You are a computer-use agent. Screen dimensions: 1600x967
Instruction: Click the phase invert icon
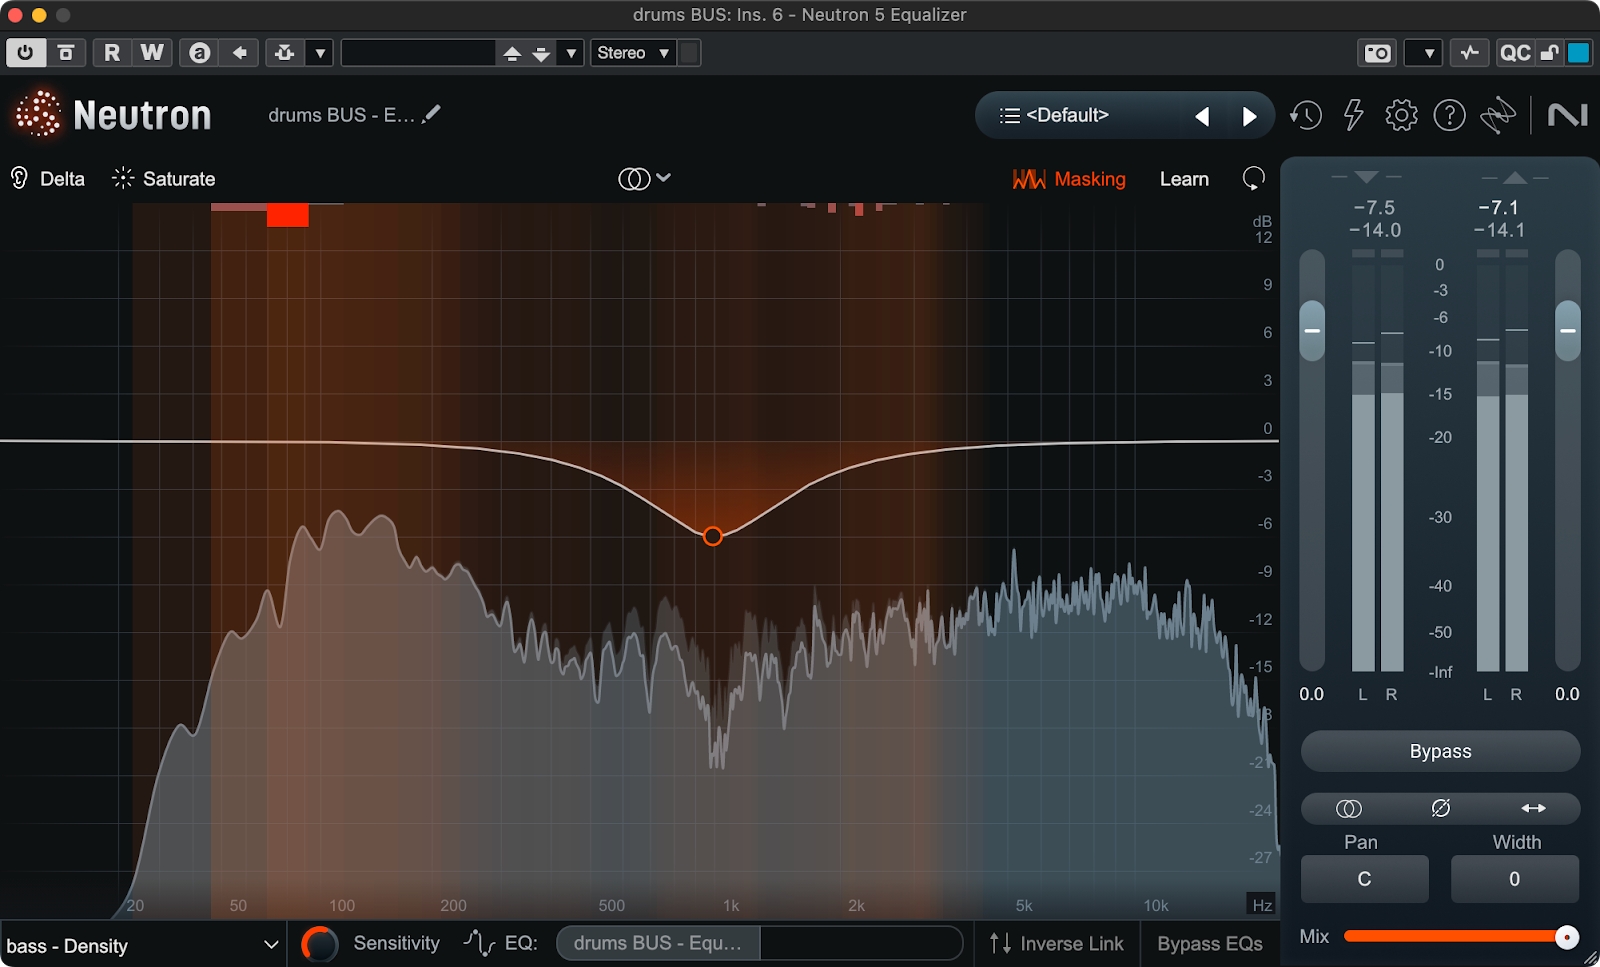tap(1440, 808)
